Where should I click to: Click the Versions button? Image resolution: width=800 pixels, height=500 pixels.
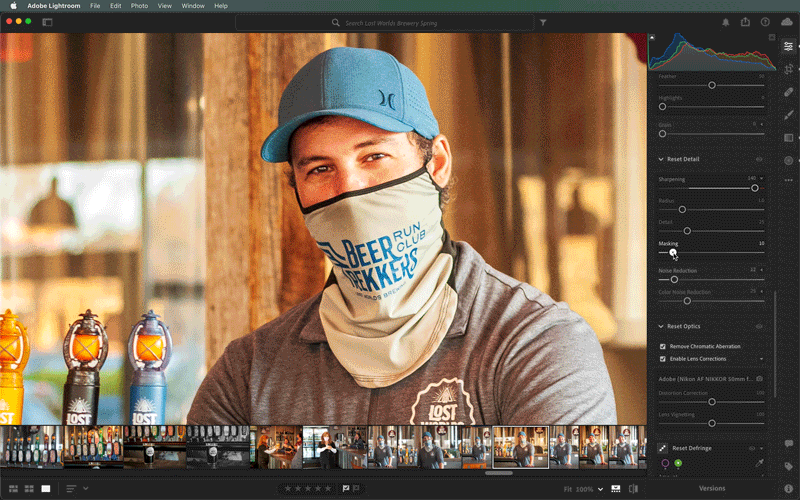712,488
